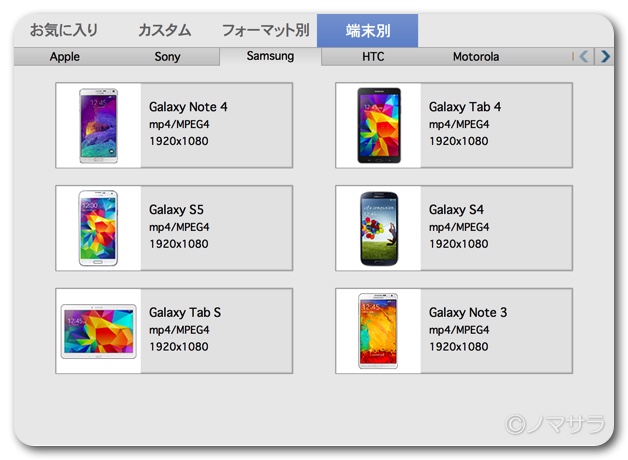The height and width of the screenshot is (460, 628).
Task: Click Galaxy Tab S 1920x1080 resolution text
Action: tap(179, 347)
